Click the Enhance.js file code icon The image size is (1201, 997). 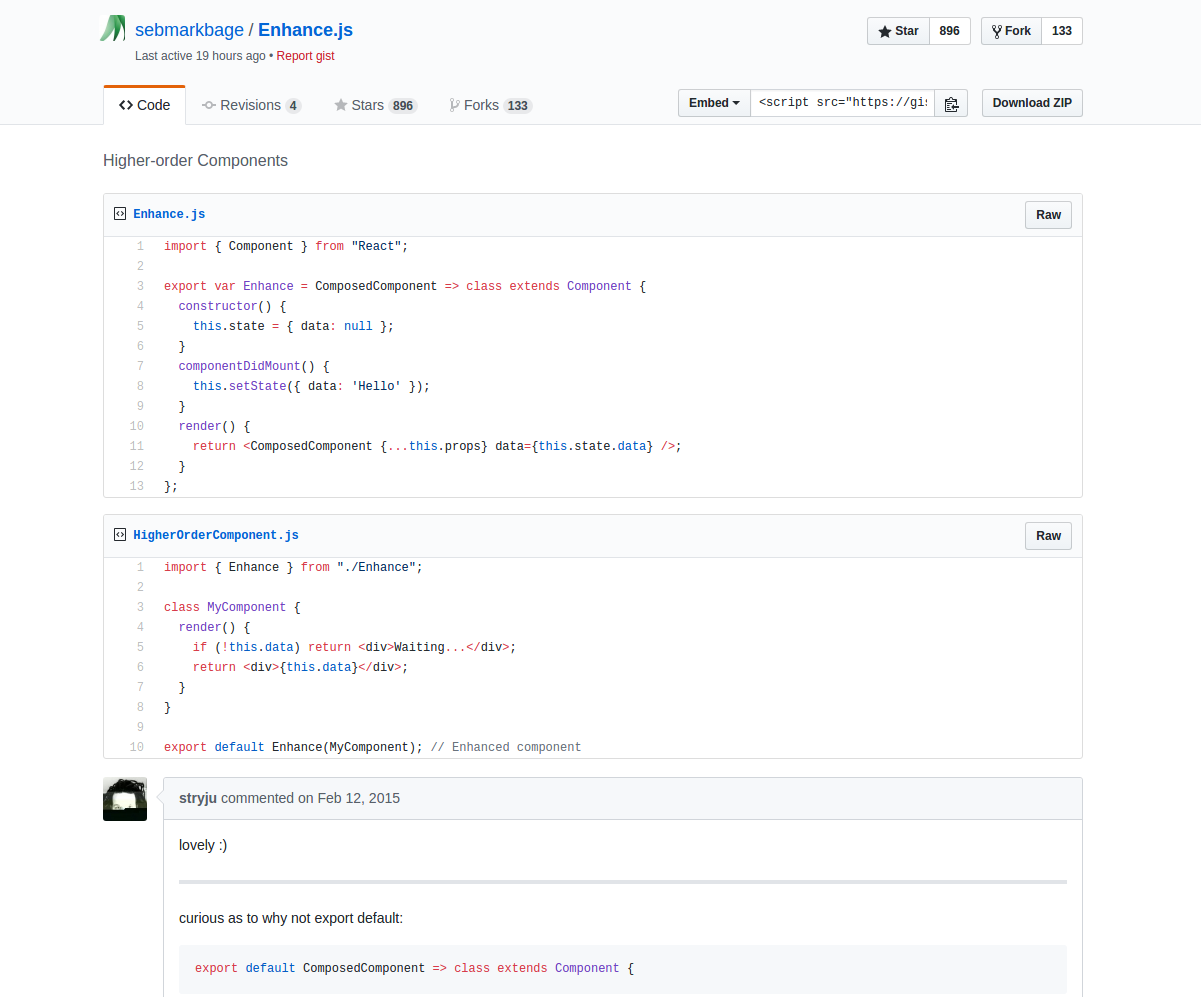tap(120, 214)
